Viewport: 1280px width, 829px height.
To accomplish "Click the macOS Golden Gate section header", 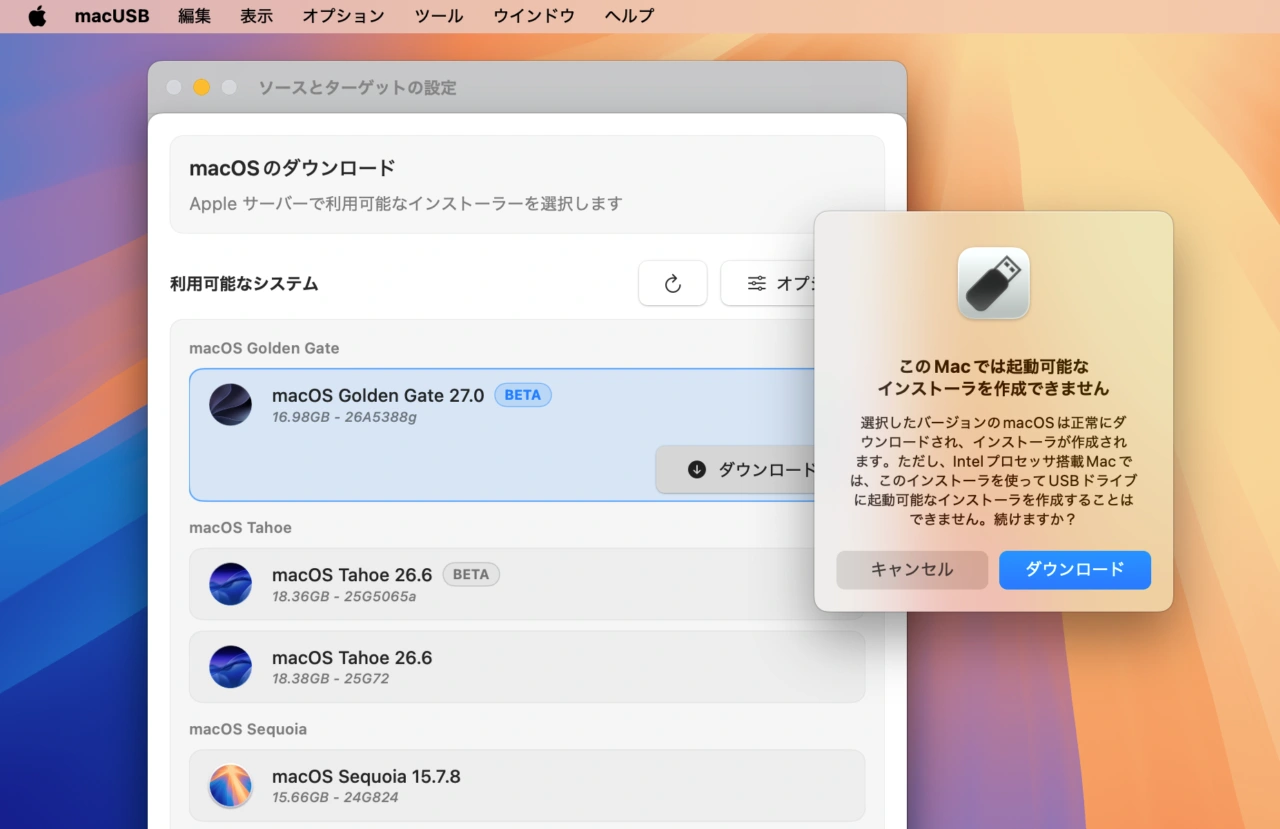I will pos(264,348).
